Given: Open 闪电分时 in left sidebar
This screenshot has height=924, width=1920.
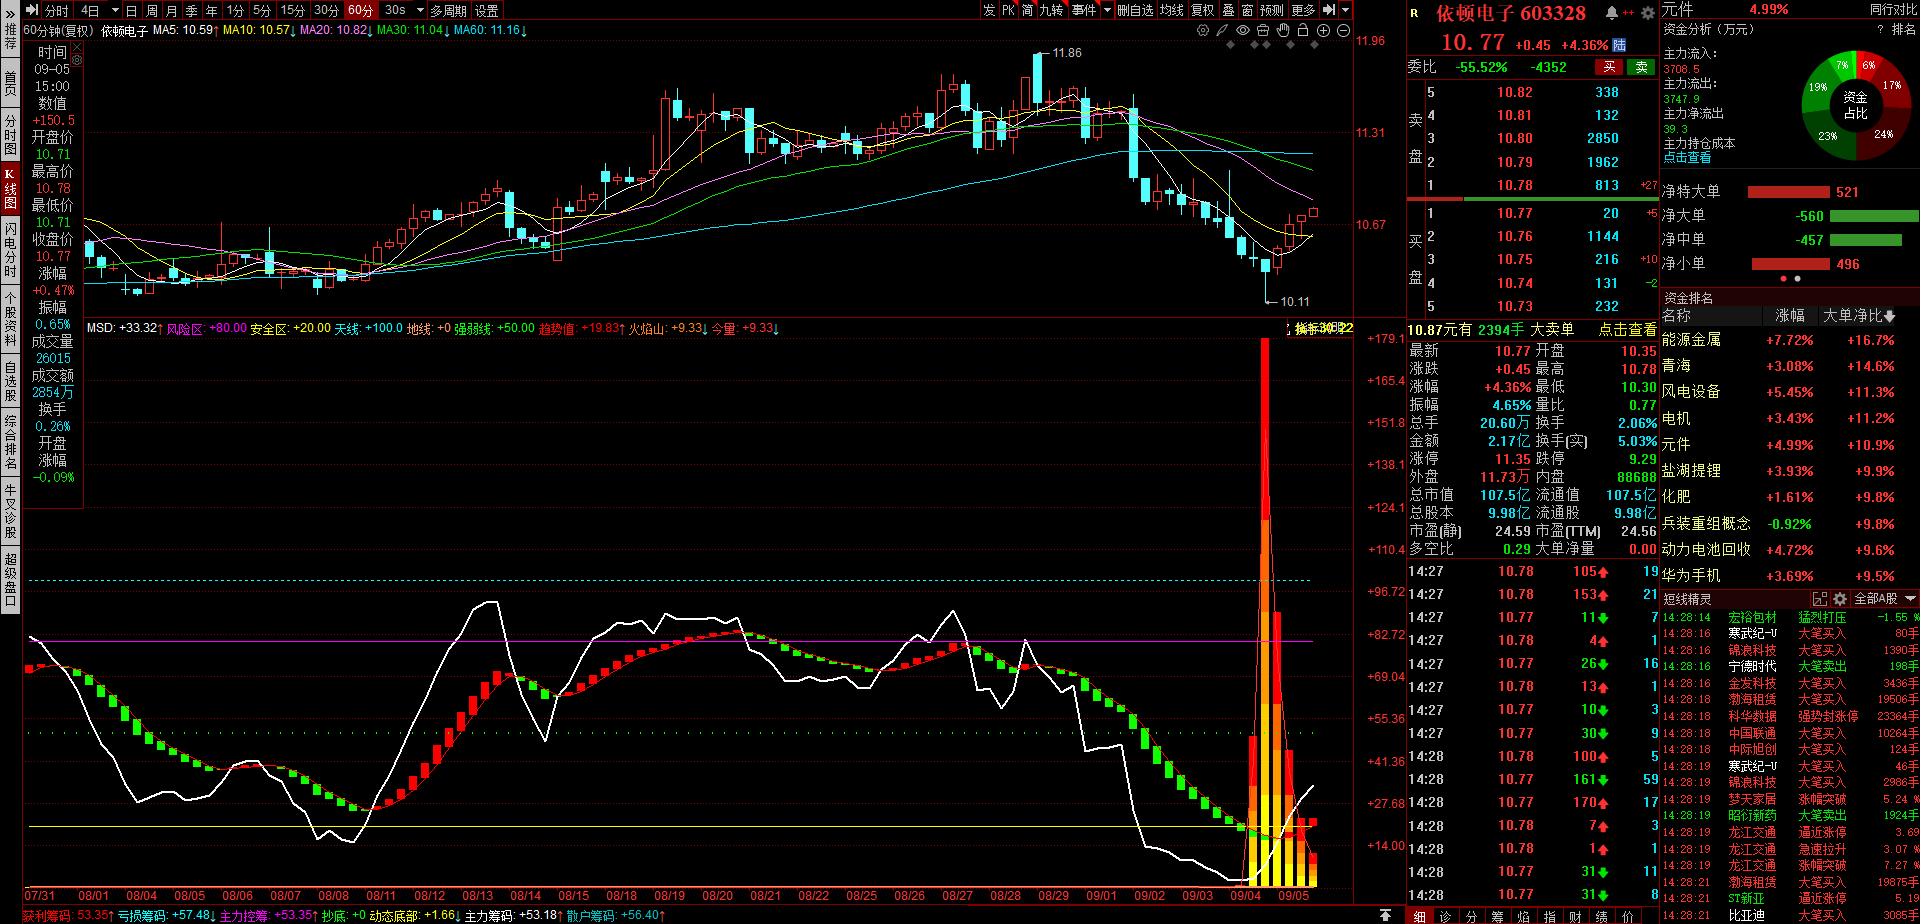Looking at the screenshot, I should pyautogui.click(x=10, y=249).
